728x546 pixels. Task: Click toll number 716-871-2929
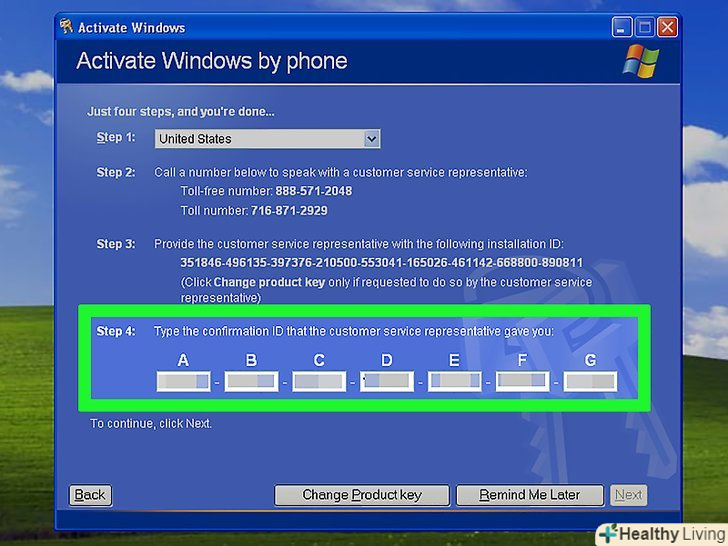point(289,210)
